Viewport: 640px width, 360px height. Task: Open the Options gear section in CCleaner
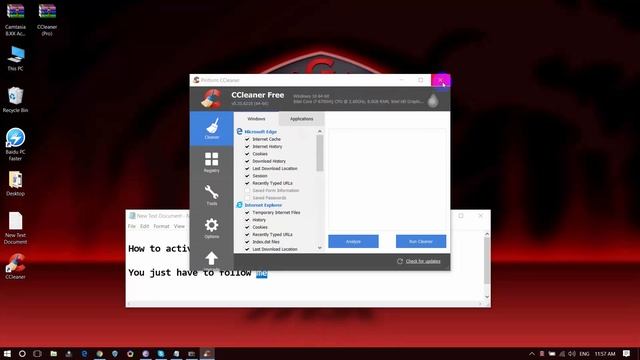211,228
